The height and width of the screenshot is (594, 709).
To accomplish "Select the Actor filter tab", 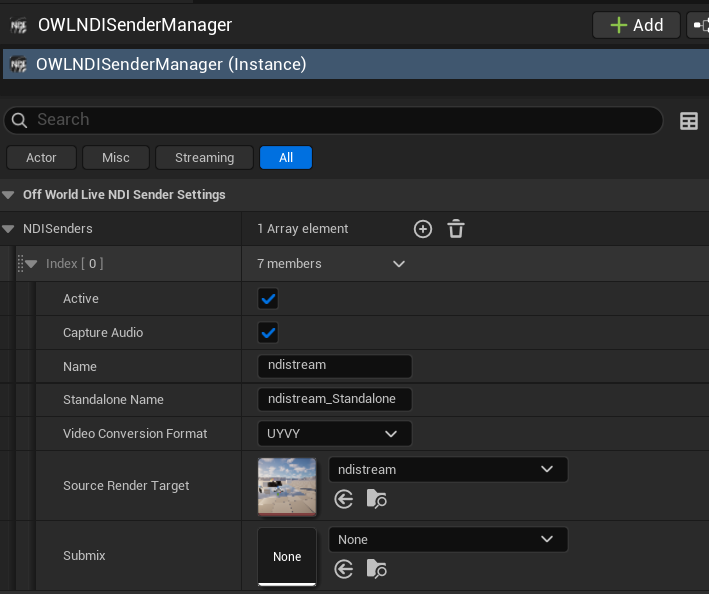I will pos(41,158).
